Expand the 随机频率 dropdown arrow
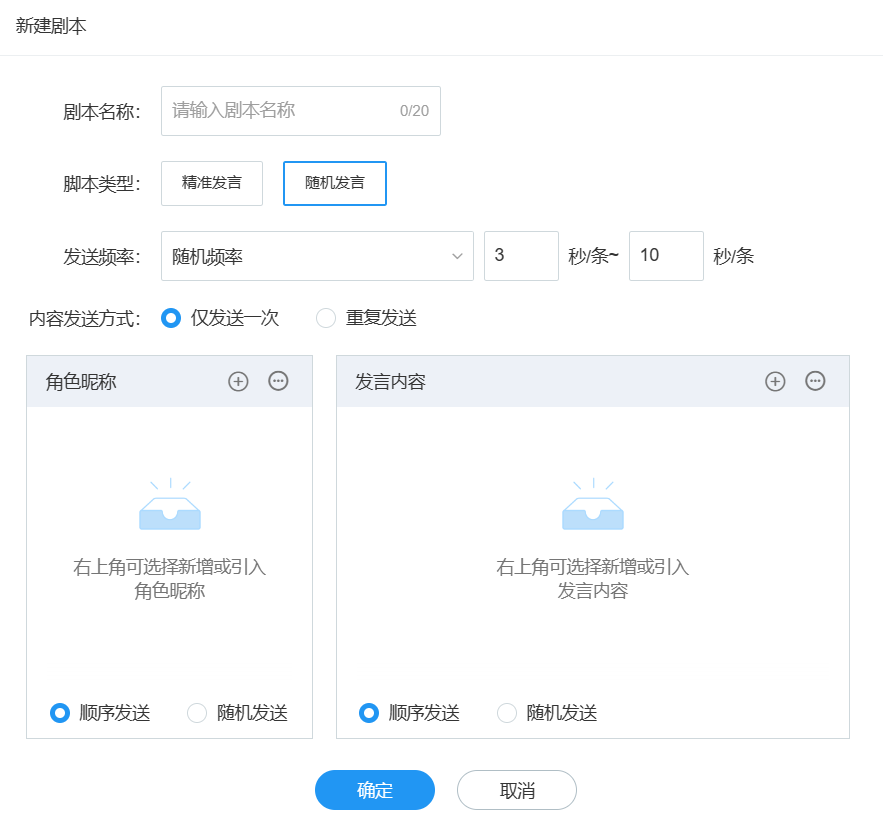 pyautogui.click(x=457, y=257)
